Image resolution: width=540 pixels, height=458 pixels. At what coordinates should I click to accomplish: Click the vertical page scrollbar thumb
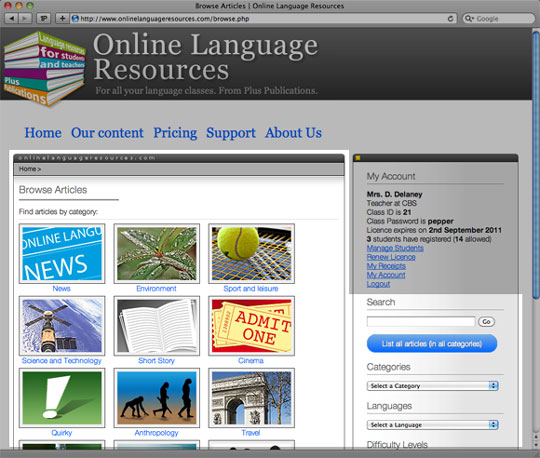click(x=536, y=165)
